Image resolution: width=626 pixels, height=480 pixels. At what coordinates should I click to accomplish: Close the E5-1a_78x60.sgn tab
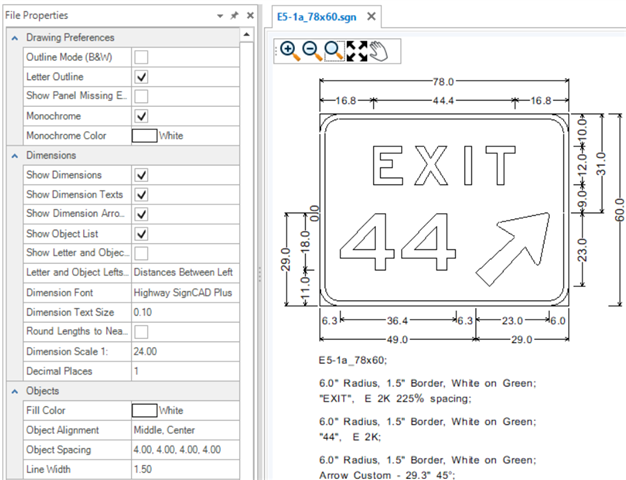[372, 17]
